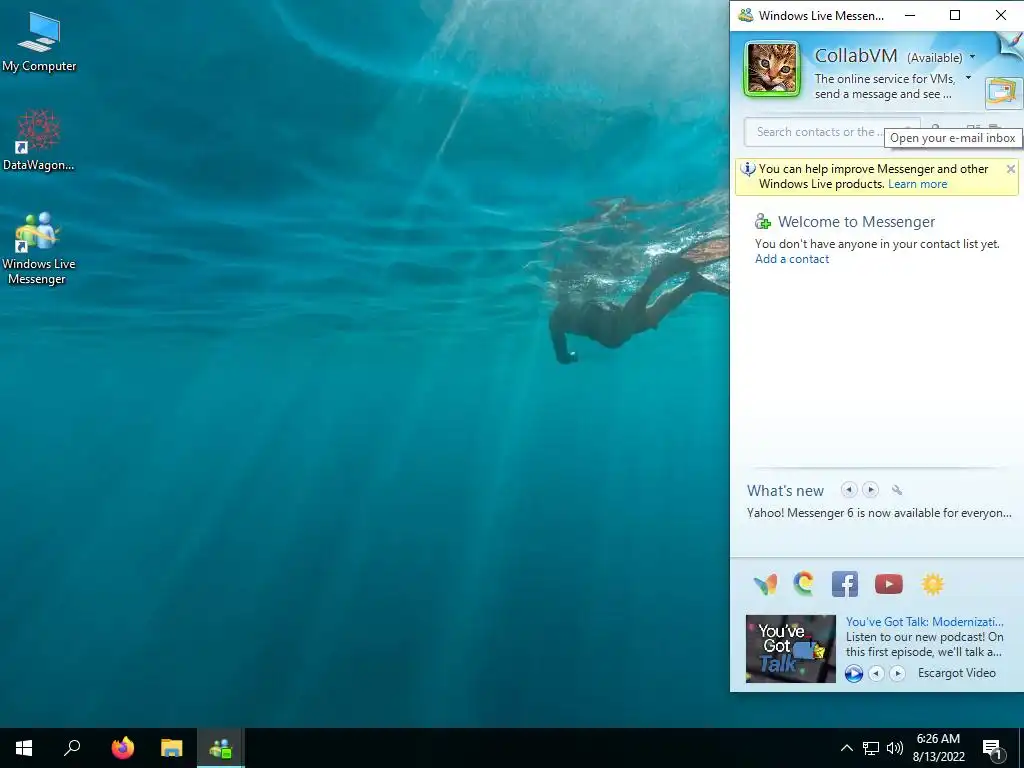1024x768 pixels.
Task: Click the Learn more link
Action: 917,184
